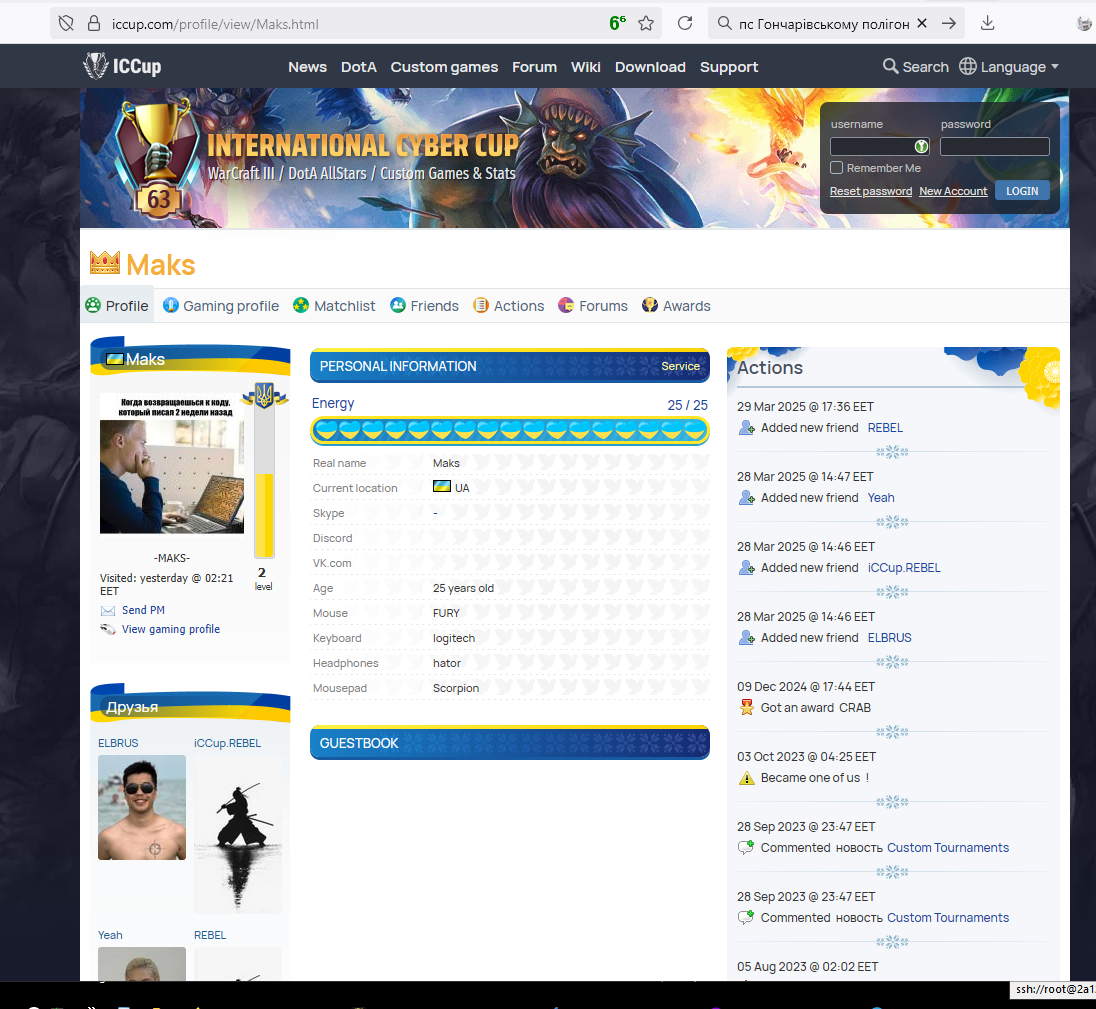Open ELBRUS friend name link
Viewport: 1096px width, 1009px height.
click(118, 743)
